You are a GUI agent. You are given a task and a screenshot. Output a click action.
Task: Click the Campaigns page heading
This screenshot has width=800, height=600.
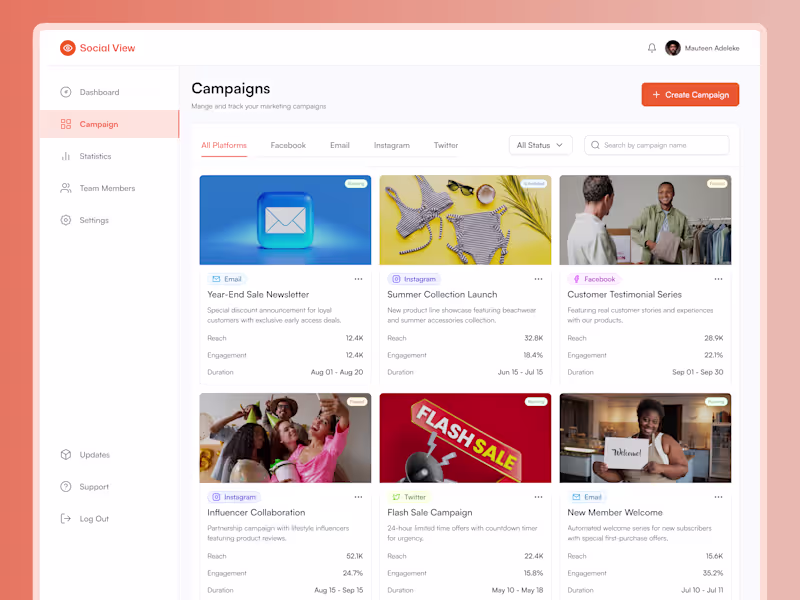click(x=231, y=88)
